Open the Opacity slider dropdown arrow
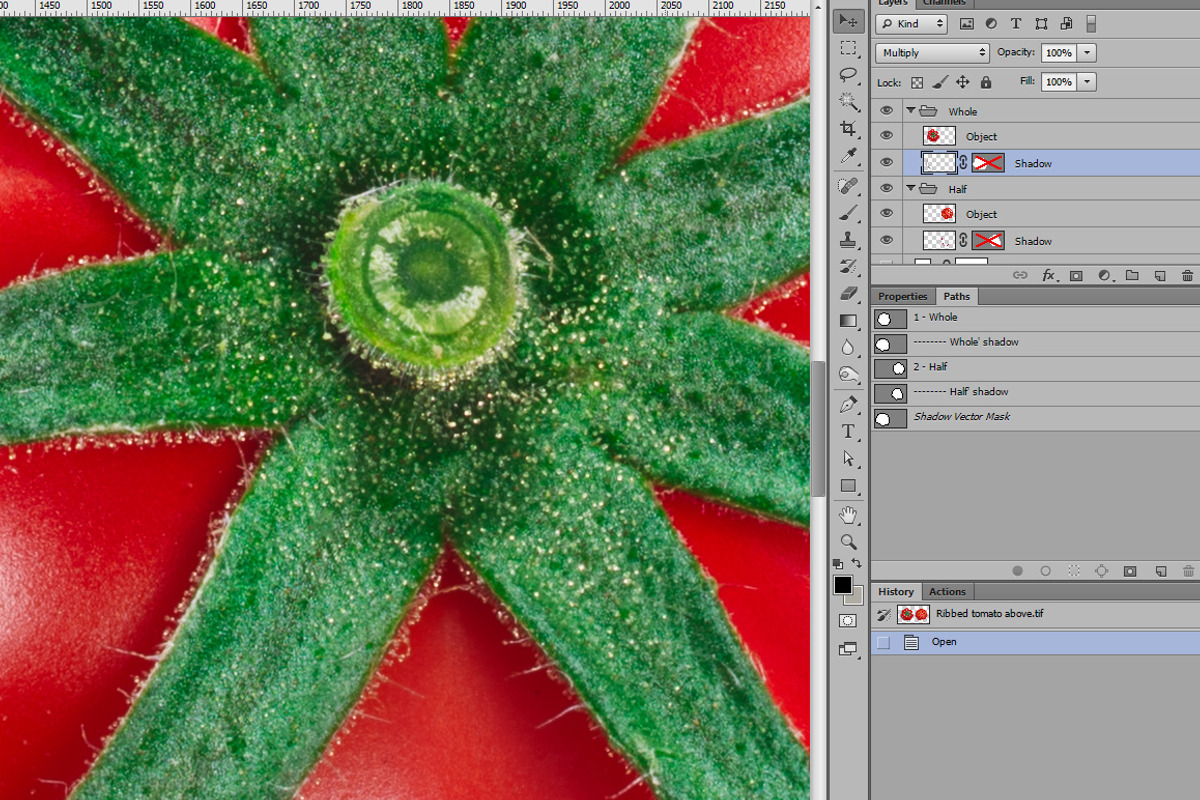Viewport: 1200px width, 800px height. tap(1087, 53)
